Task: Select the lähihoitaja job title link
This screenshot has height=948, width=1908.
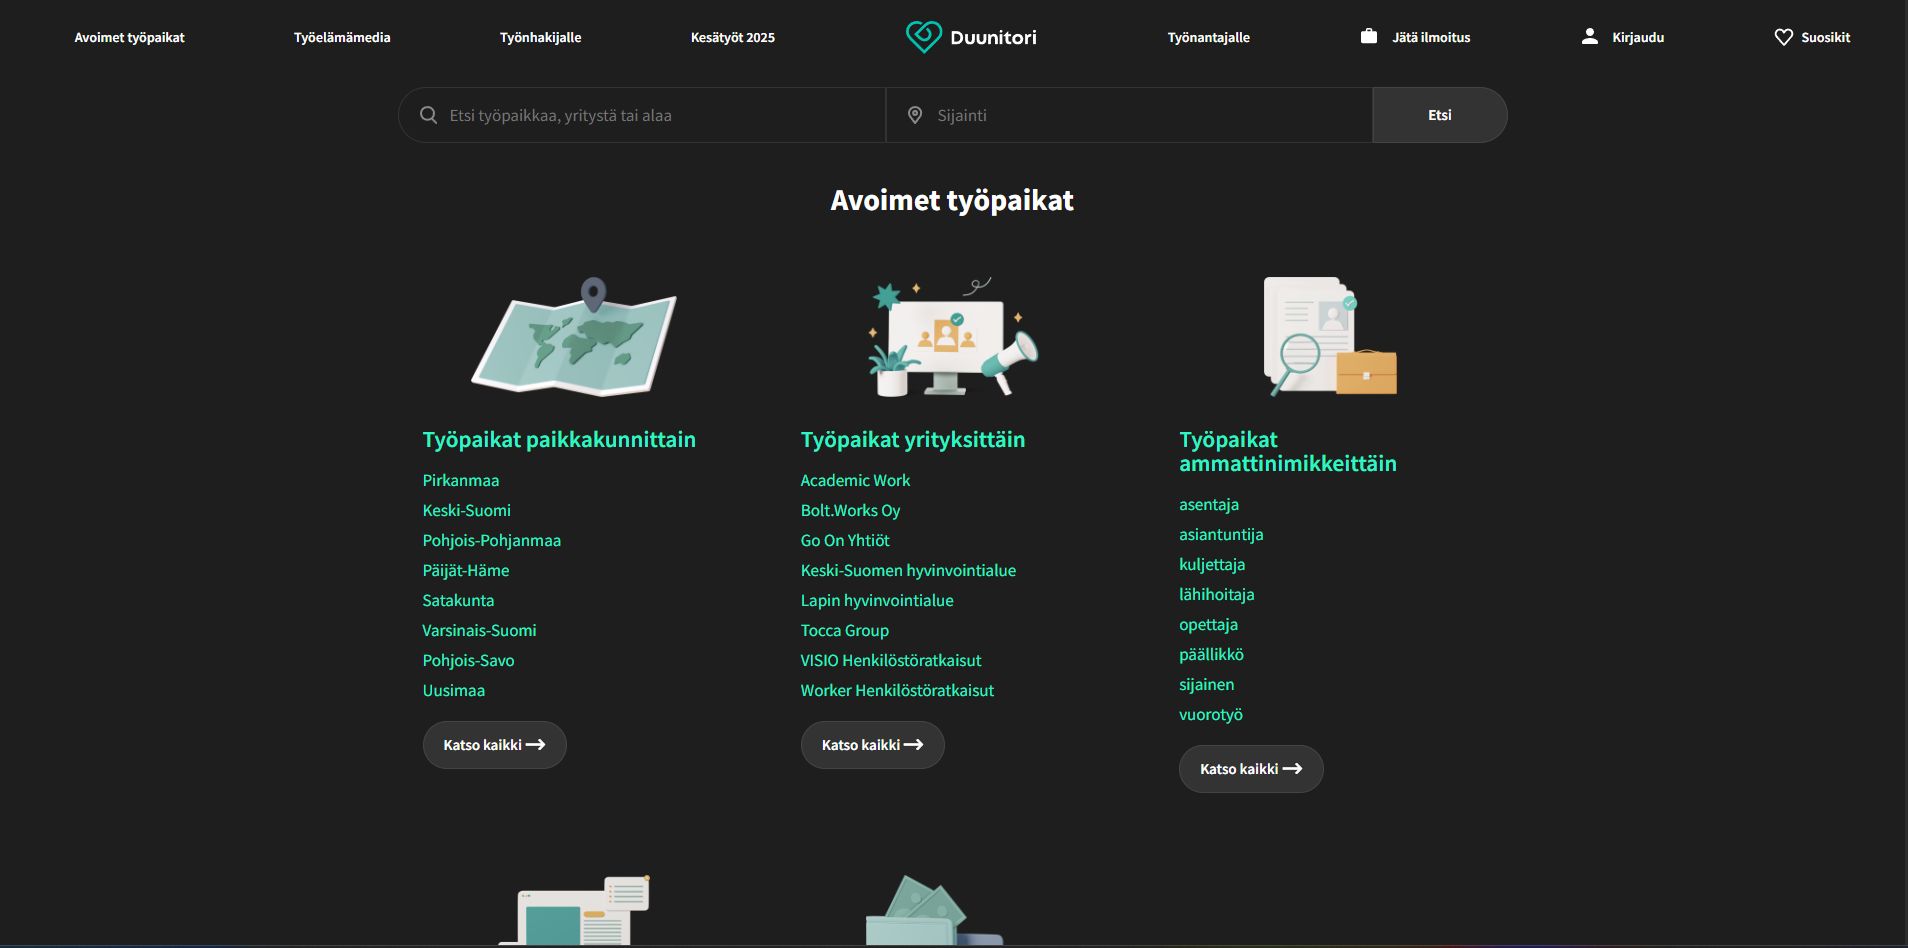Action: point(1216,594)
